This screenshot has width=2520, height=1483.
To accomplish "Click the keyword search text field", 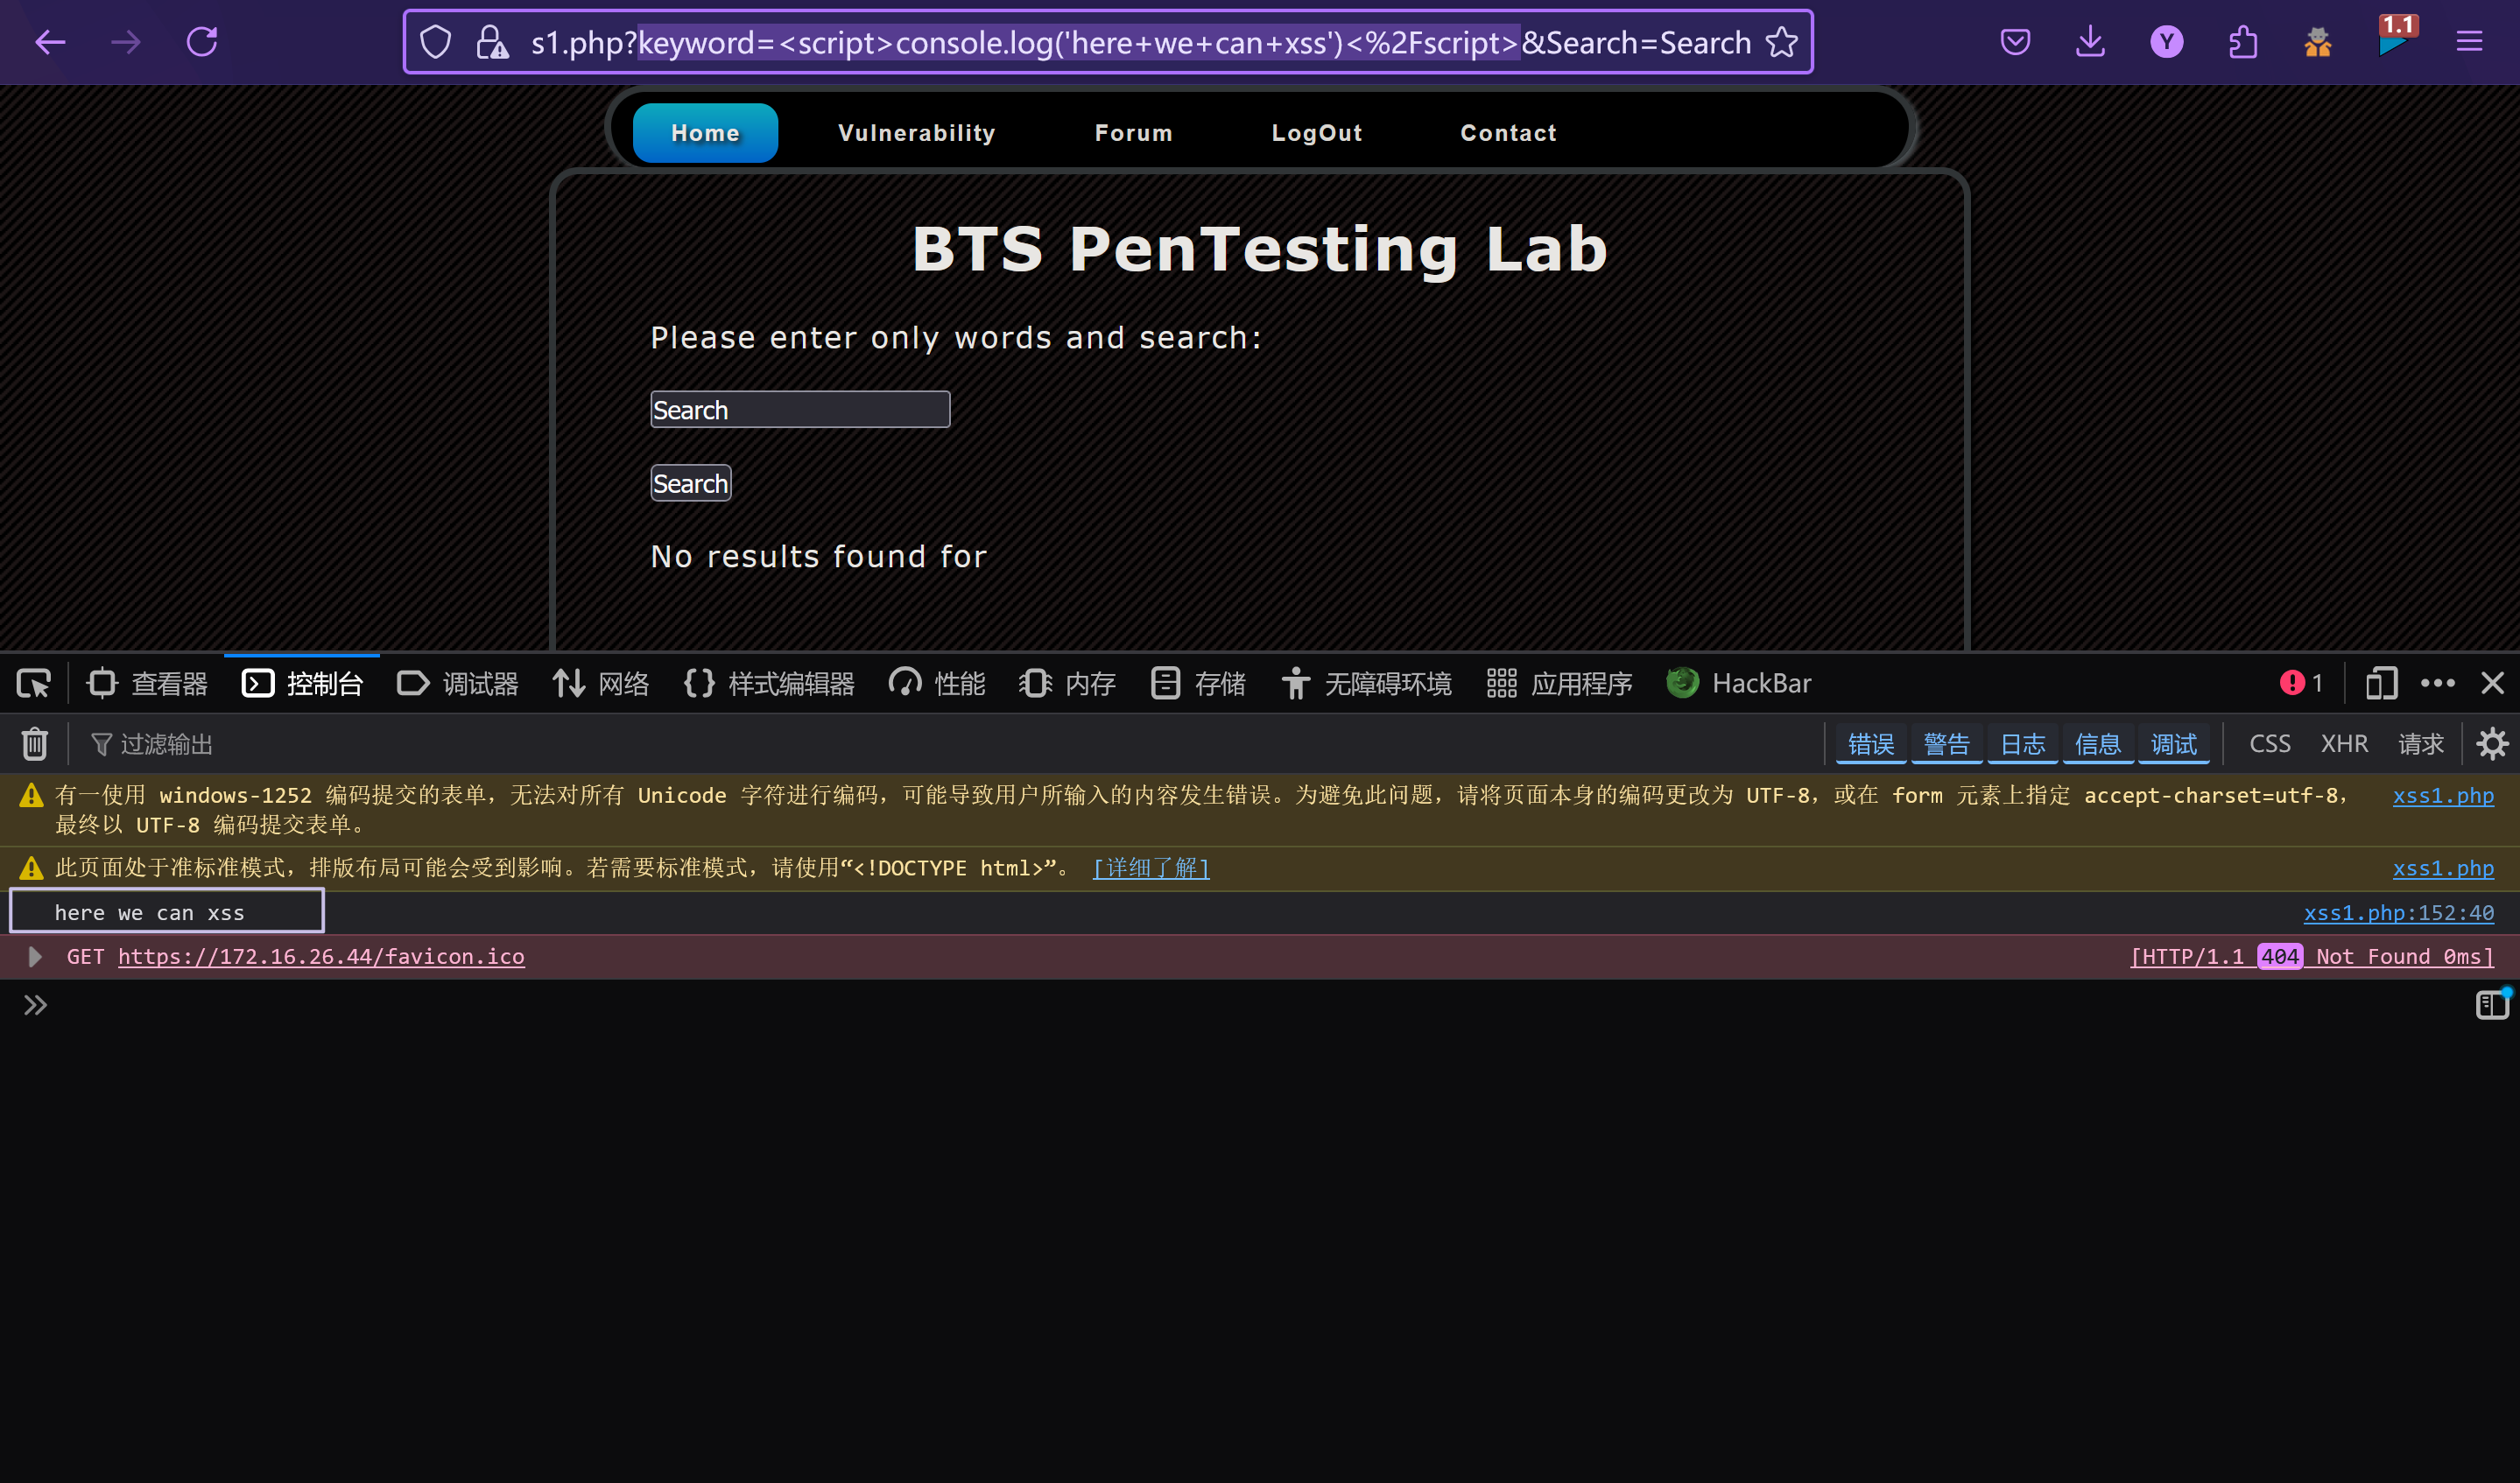I will [800, 410].
